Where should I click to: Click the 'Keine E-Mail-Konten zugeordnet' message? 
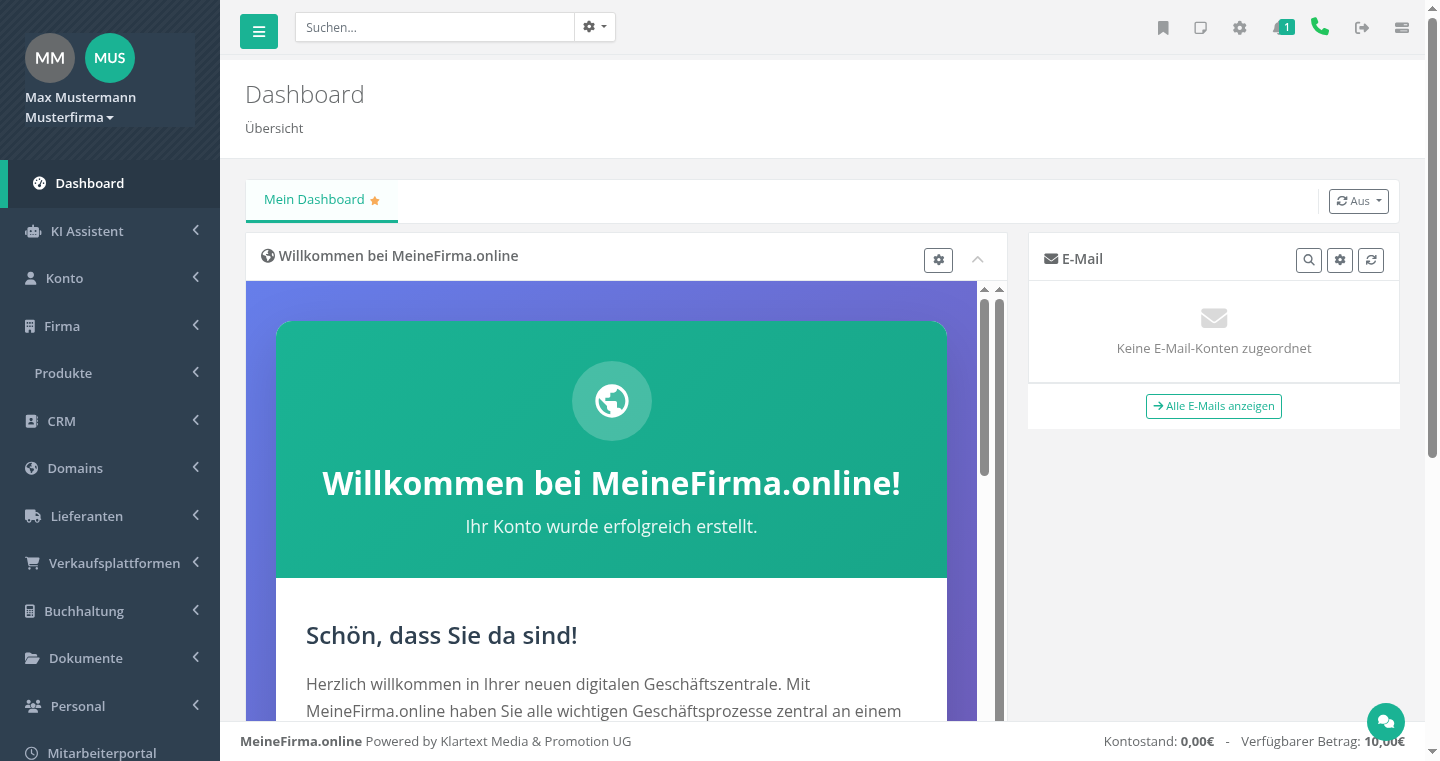tap(1214, 349)
